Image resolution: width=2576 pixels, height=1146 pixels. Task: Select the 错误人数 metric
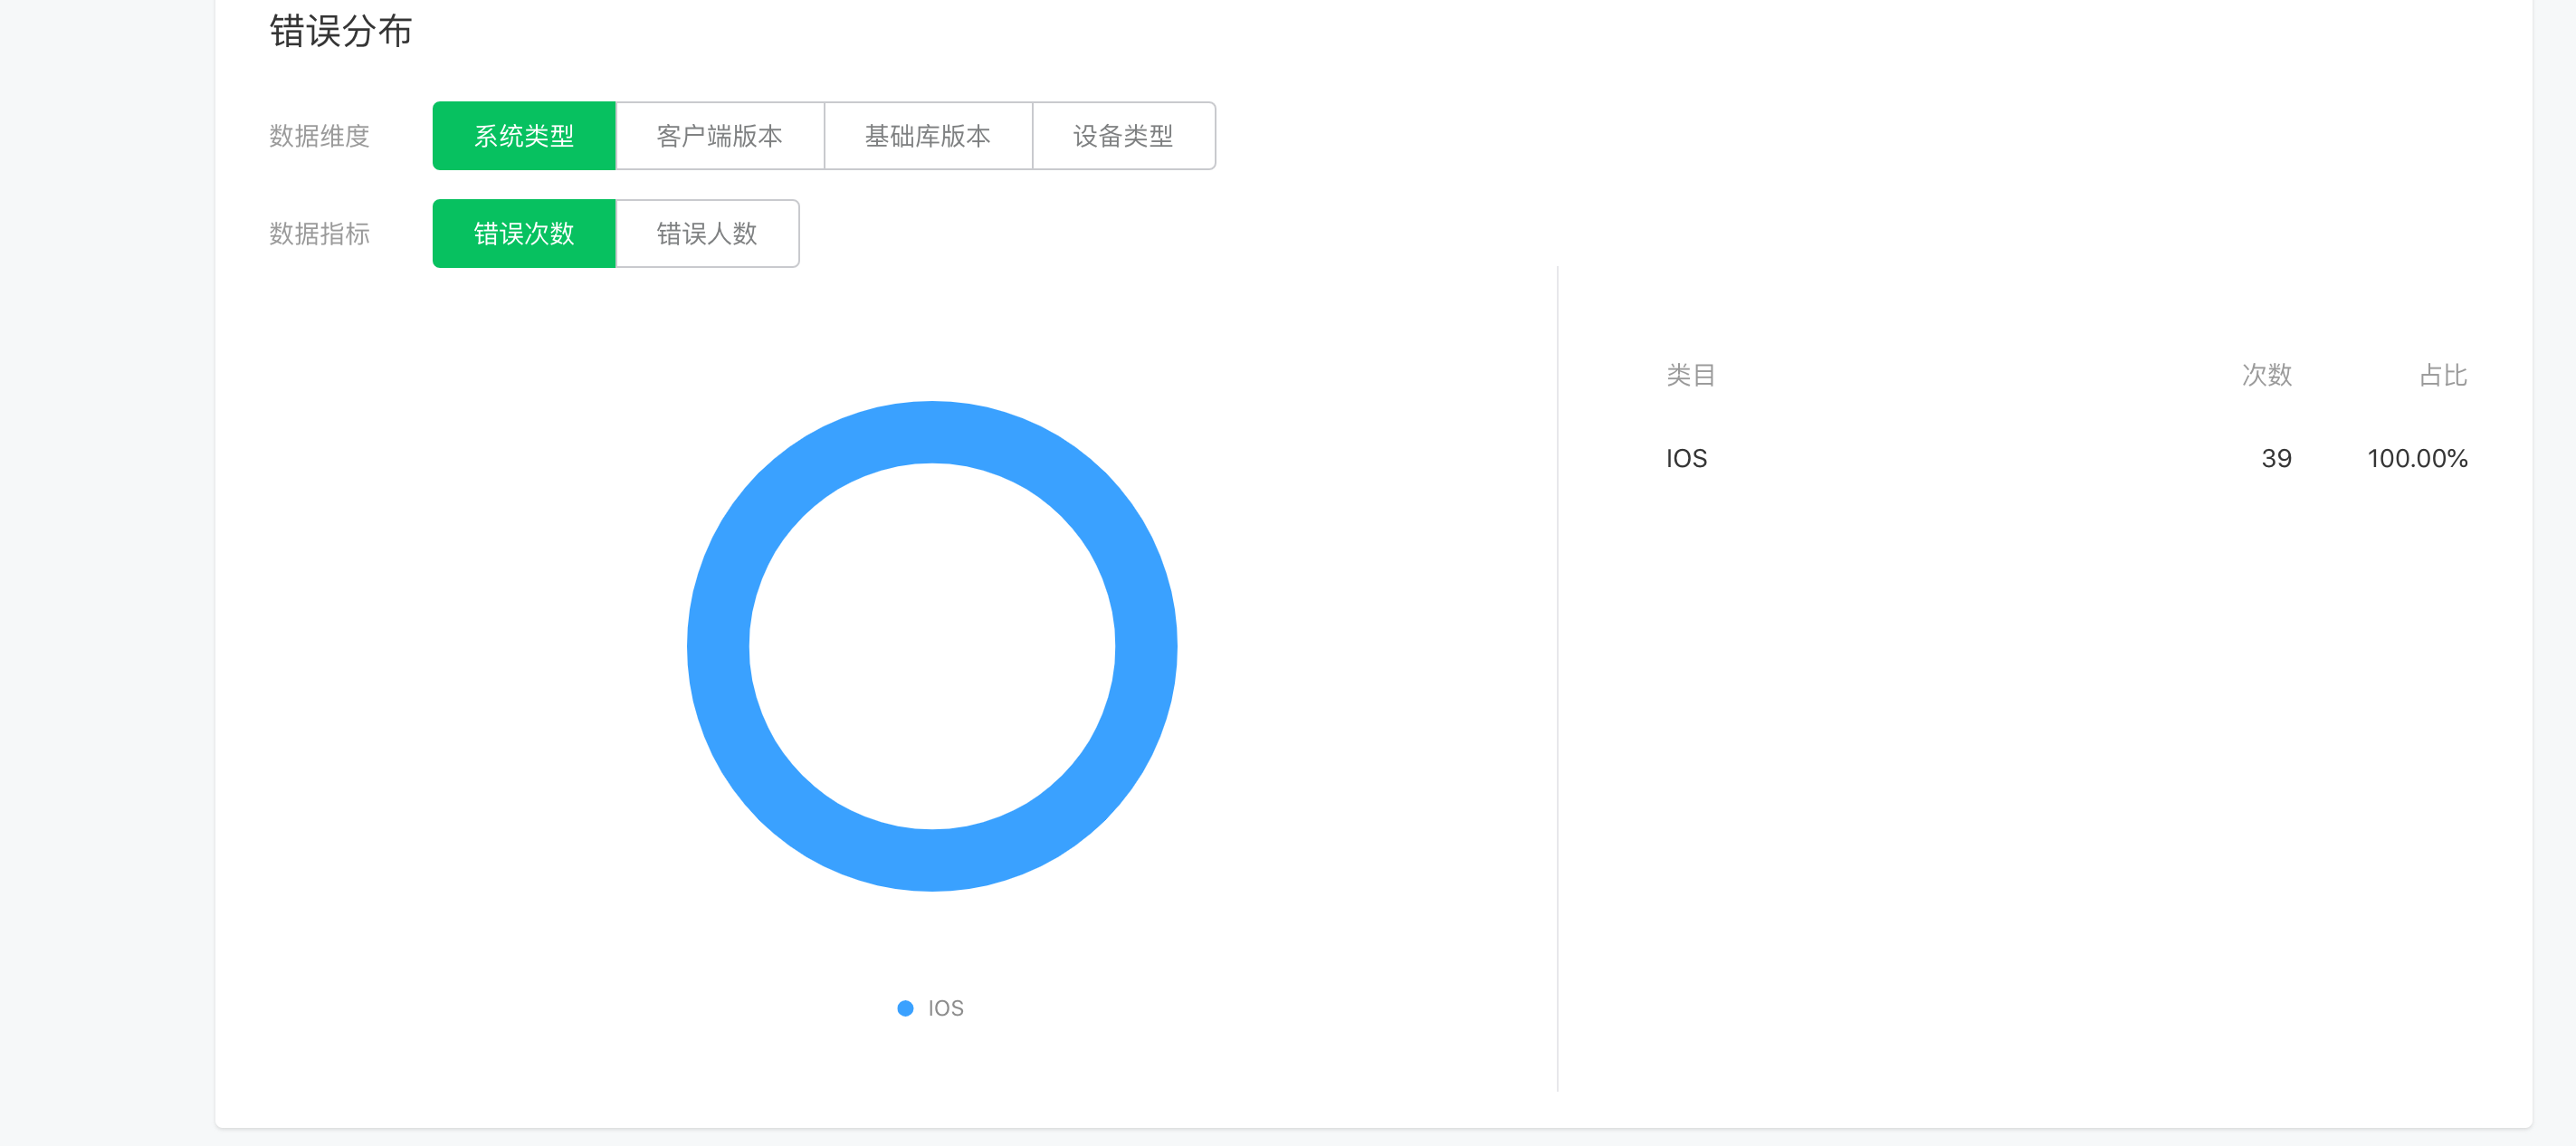point(706,233)
